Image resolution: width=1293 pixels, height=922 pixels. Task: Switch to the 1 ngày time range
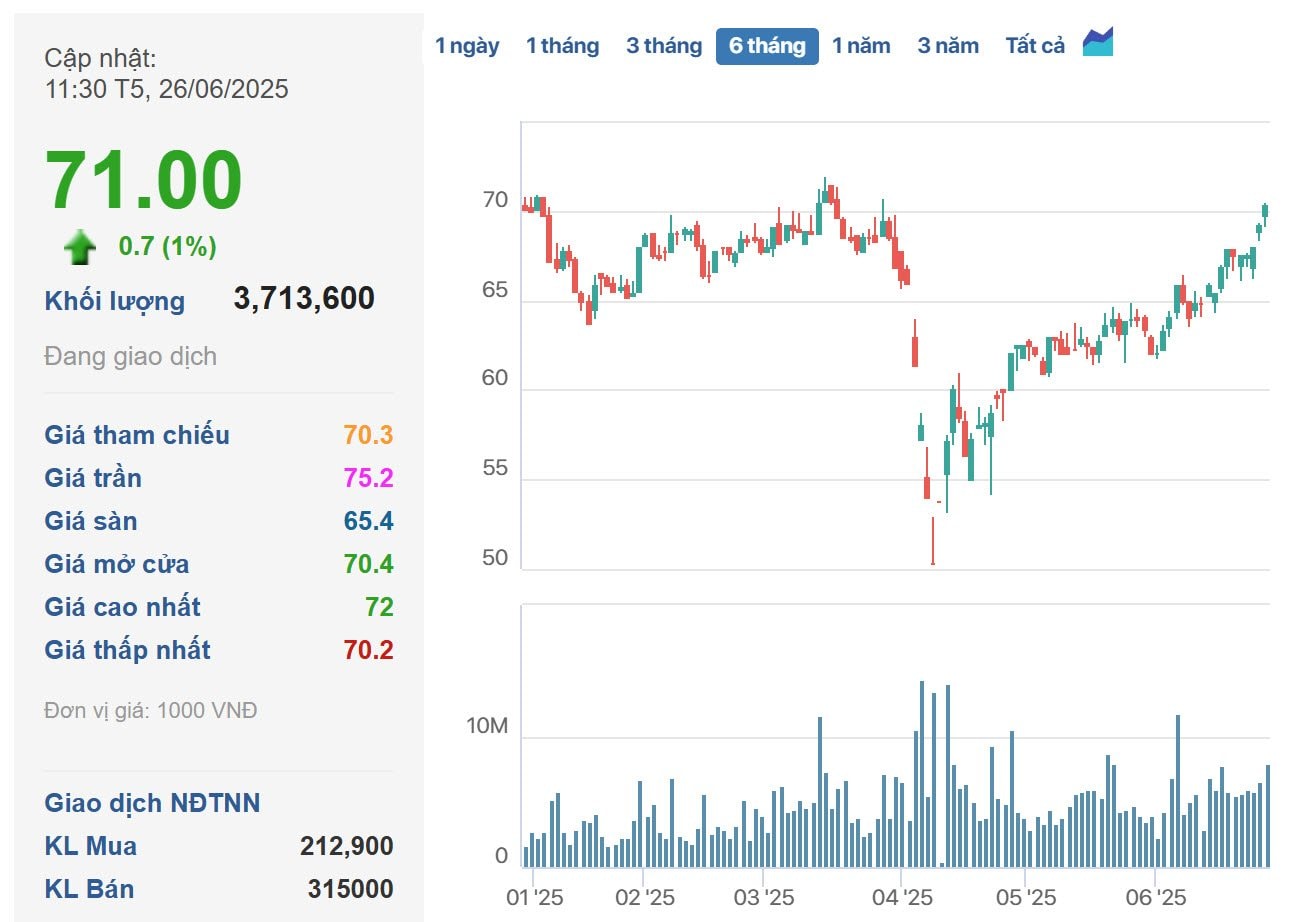point(467,46)
